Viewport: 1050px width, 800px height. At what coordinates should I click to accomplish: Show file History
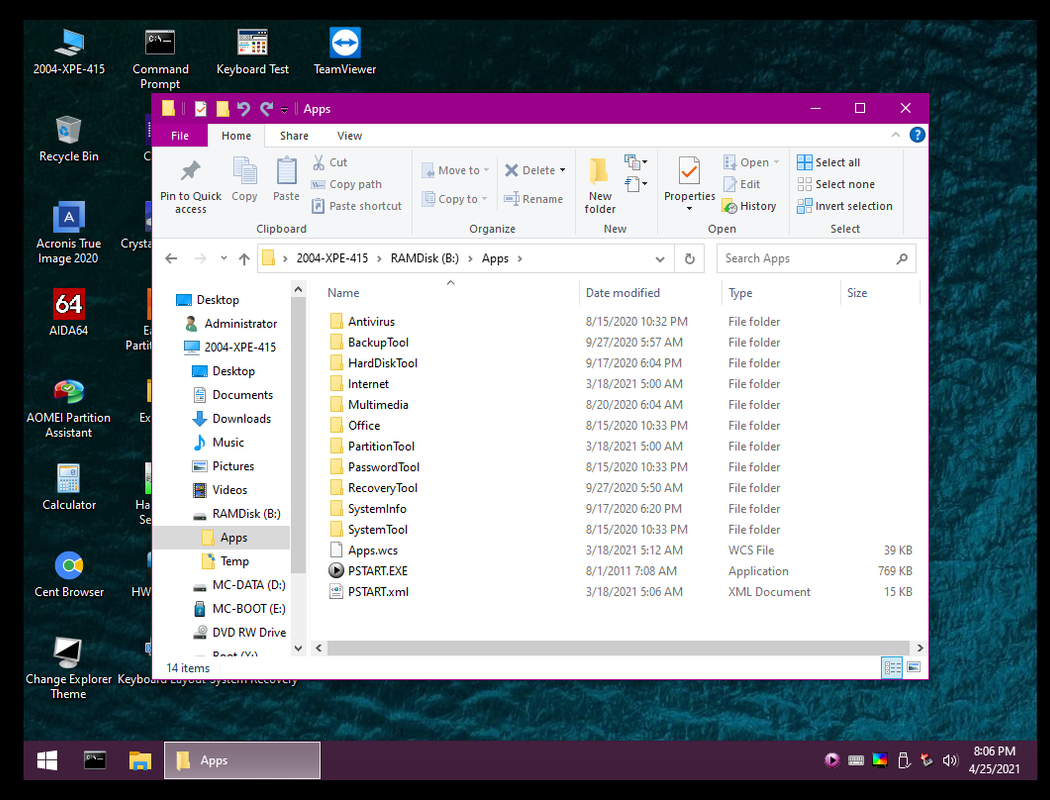click(x=749, y=206)
